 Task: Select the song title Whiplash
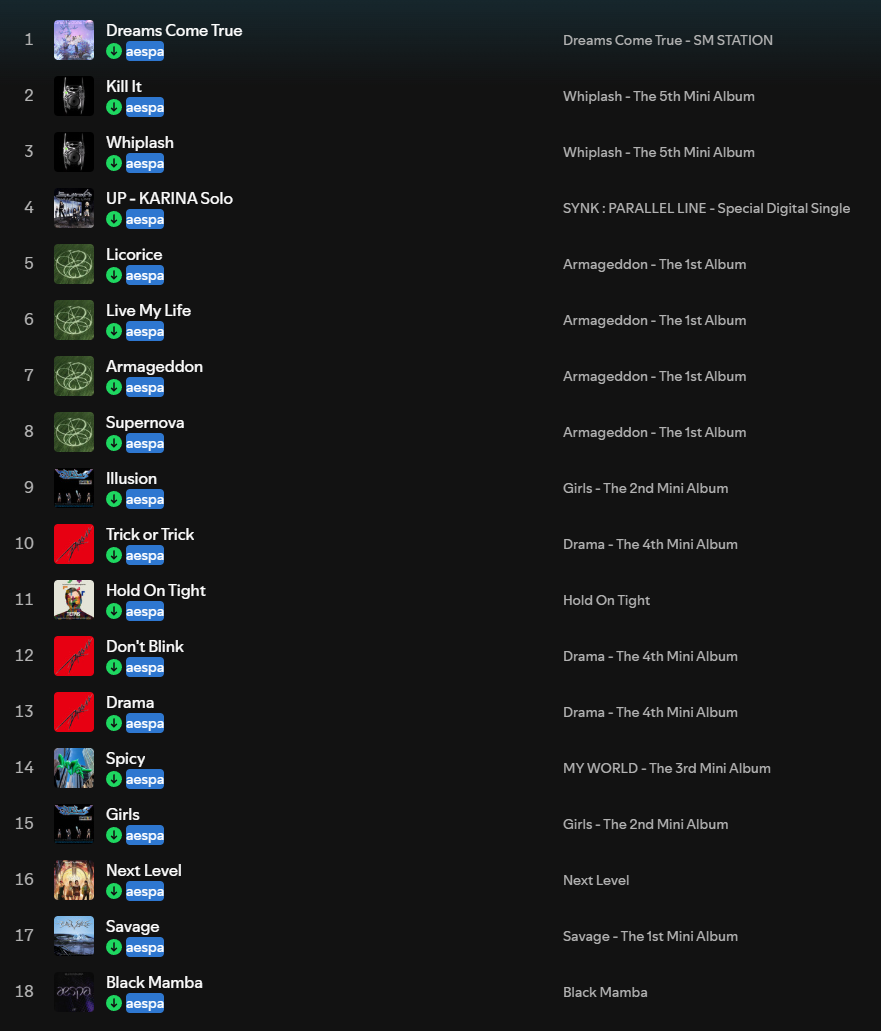coord(139,142)
